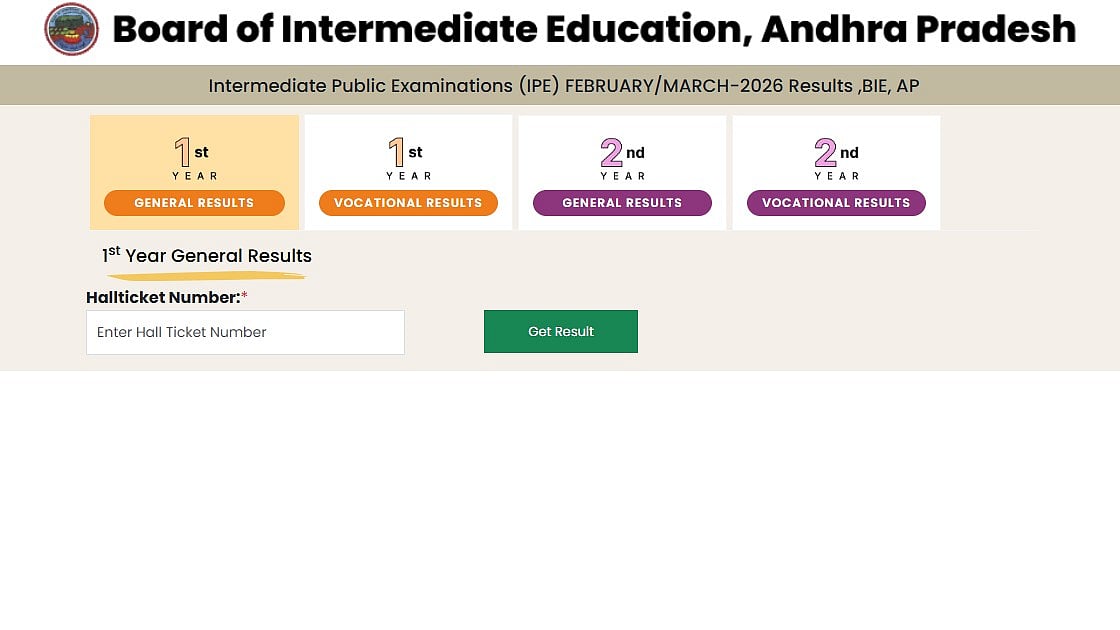Click the Board of Intermediate Education logo

(72, 29)
